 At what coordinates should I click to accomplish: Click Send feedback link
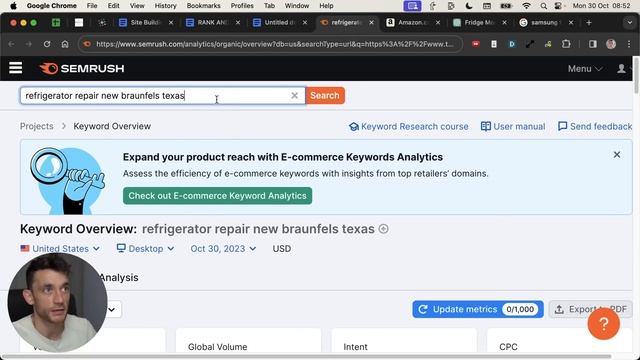(x=595, y=127)
